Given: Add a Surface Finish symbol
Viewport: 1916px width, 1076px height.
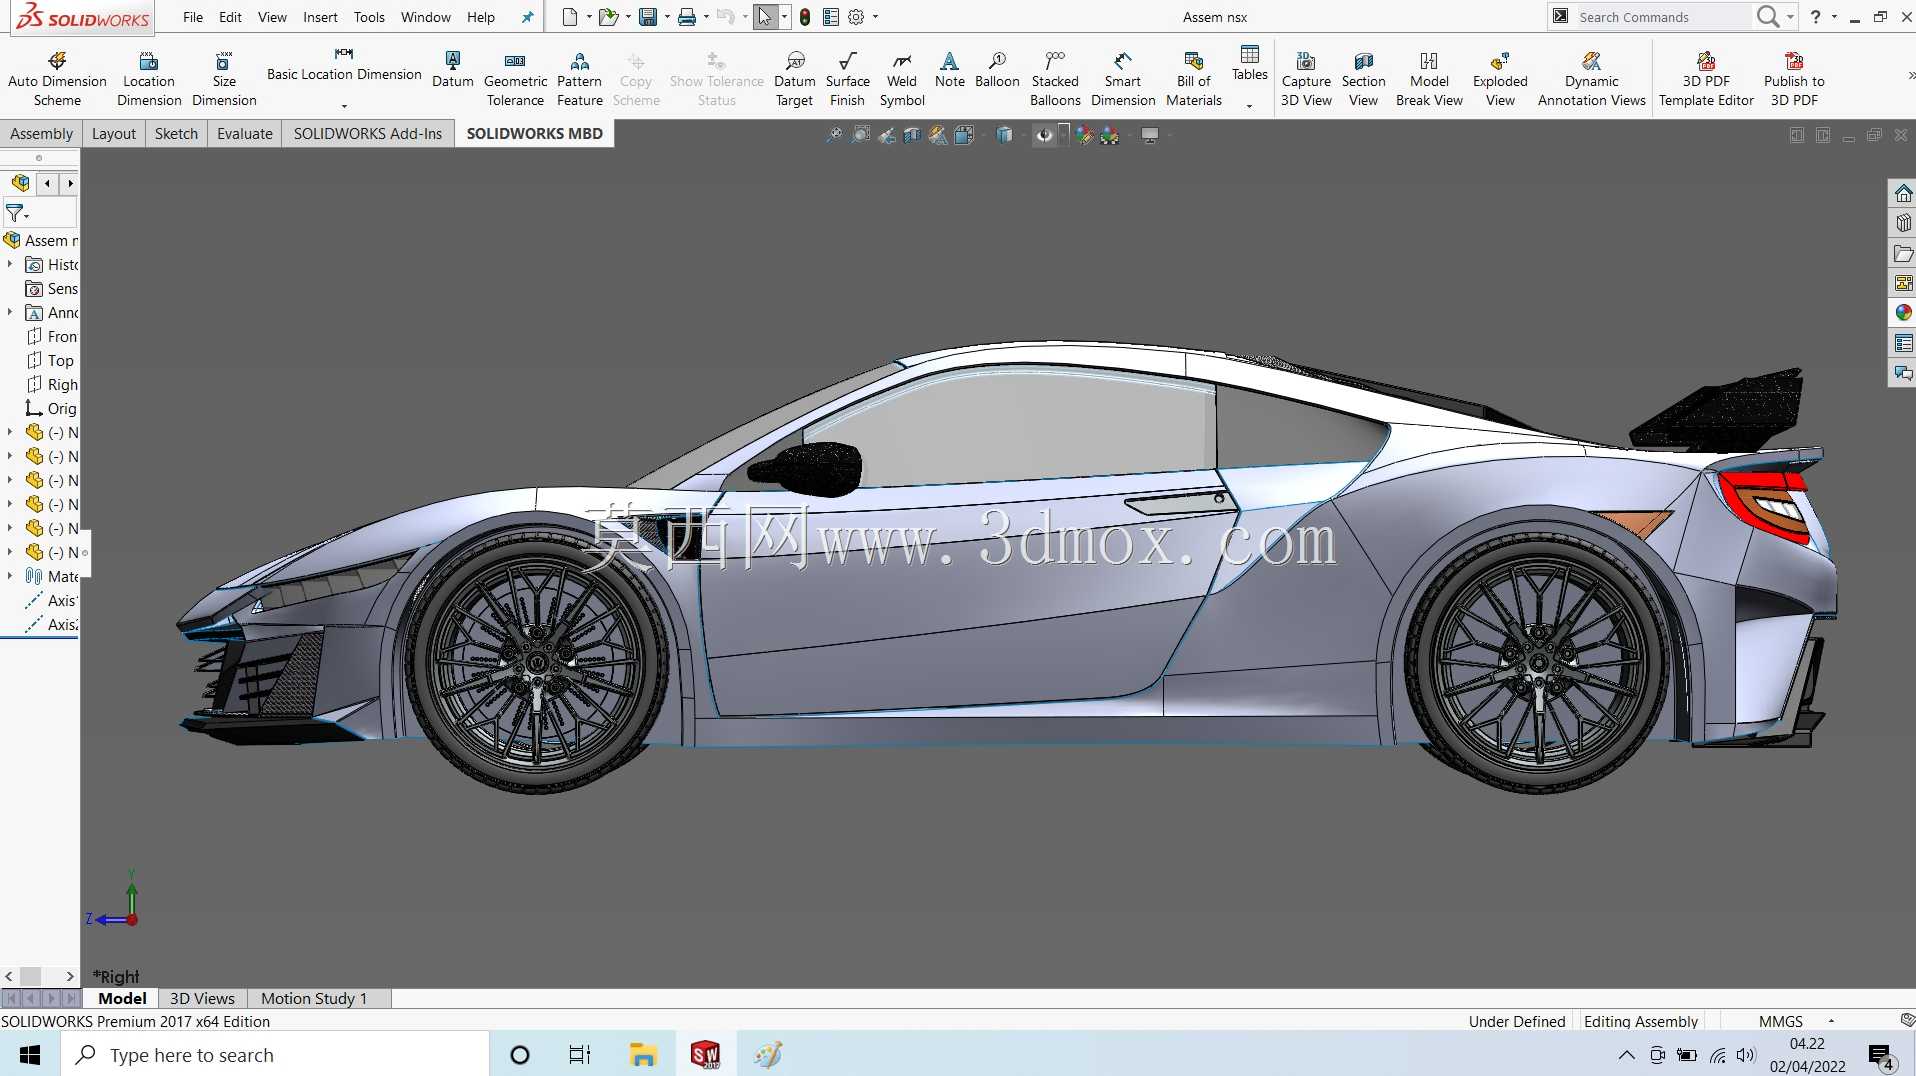Looking at the screenshot, I should coord(847,79).
